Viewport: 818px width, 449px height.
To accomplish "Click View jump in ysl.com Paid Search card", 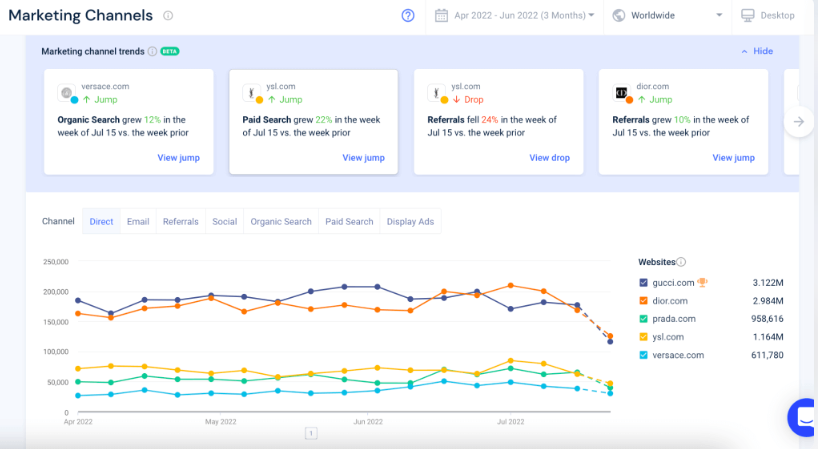I will [x=363, y=157].
